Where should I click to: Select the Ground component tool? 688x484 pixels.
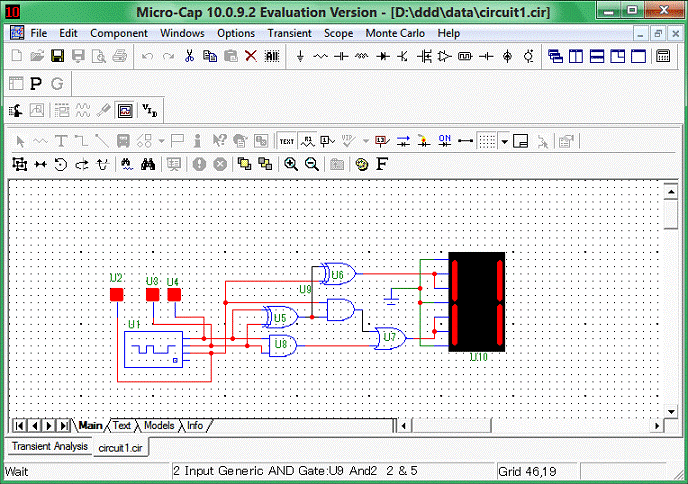[300, 56]
